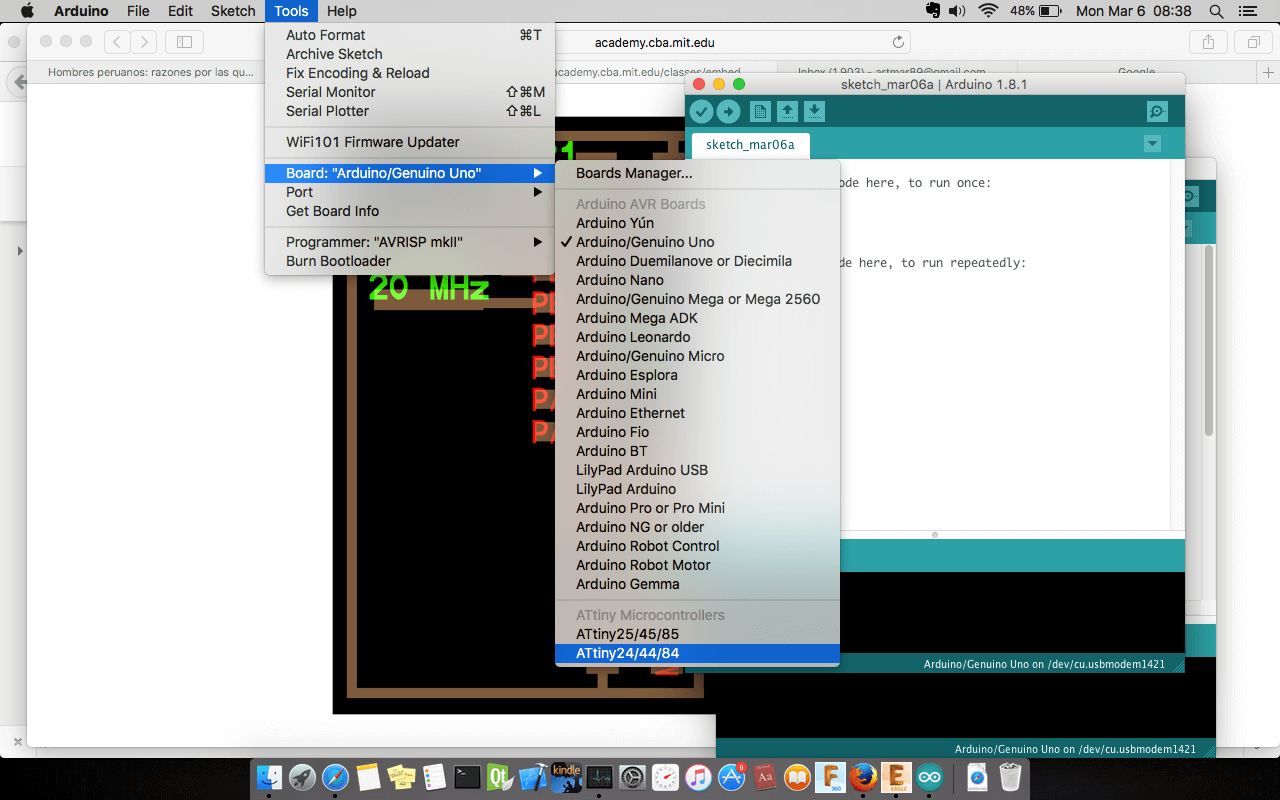This screenshot has width=1280, height=800.
Task: Open the battery status menu showing 48%
Action: [x=1036, y=11]
